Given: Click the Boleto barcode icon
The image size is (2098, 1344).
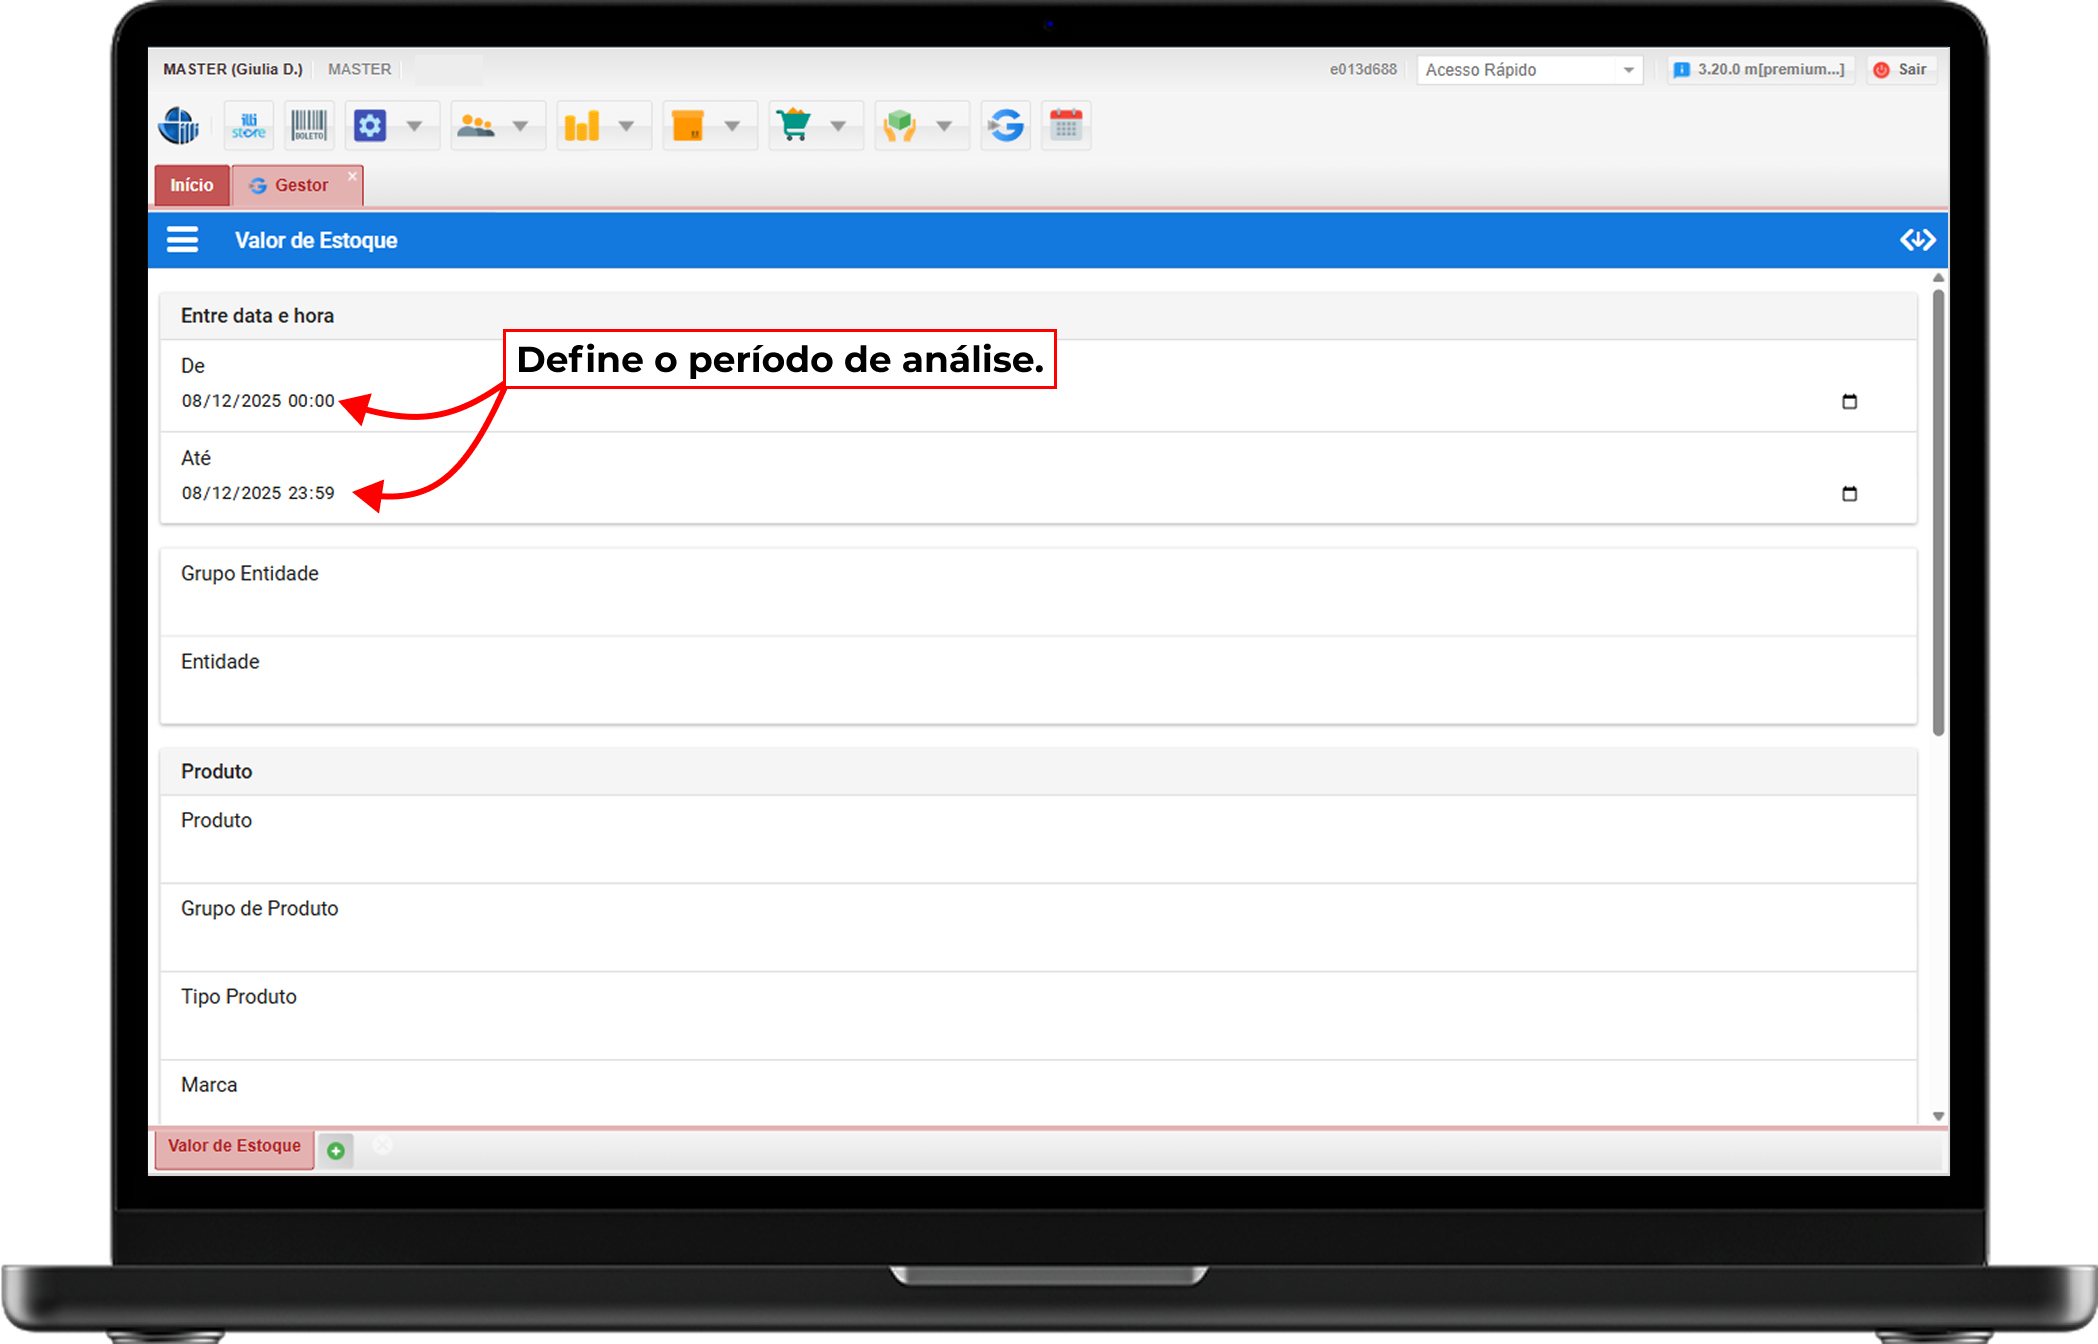Looking at the screenshot, I should point(309,126).
